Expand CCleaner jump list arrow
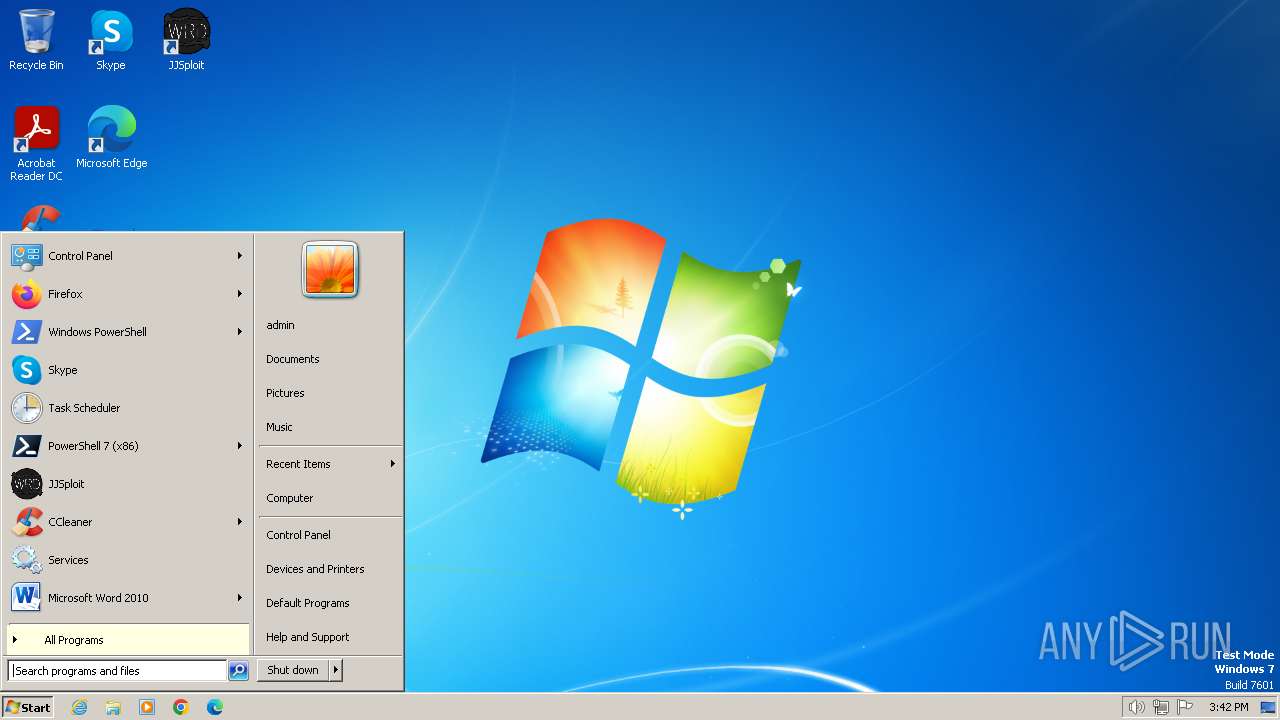The width and height of the screenshot is (1280, 720). (x=240, y=522)
